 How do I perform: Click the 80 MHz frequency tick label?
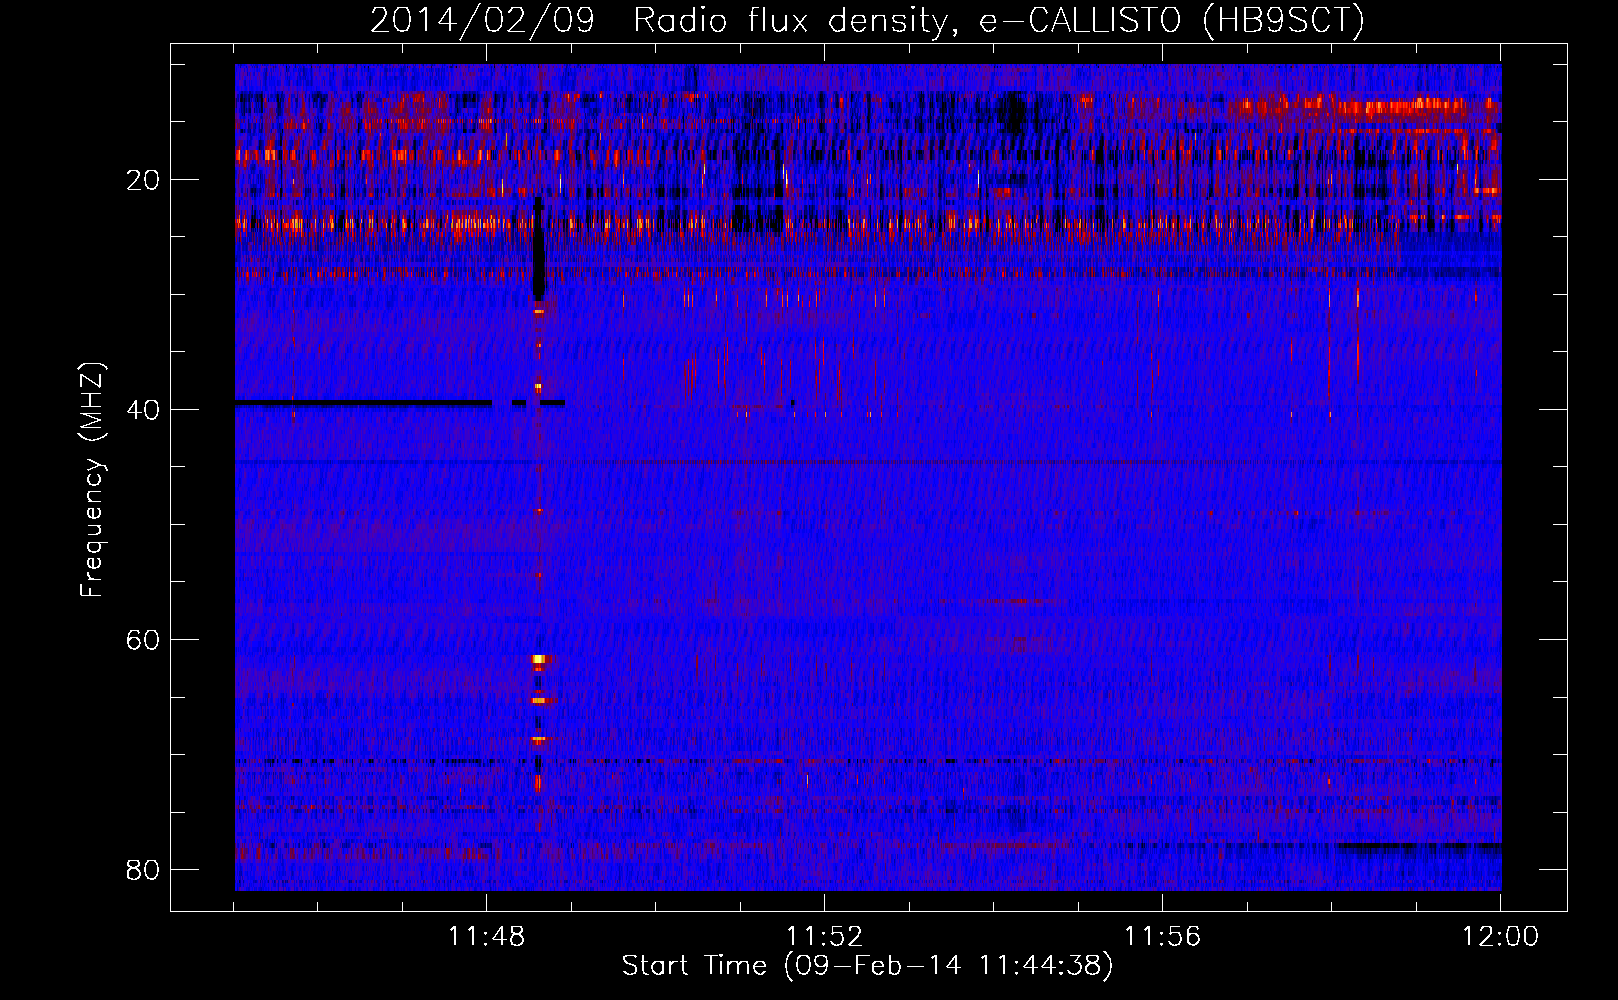click(x=143, y=870)
